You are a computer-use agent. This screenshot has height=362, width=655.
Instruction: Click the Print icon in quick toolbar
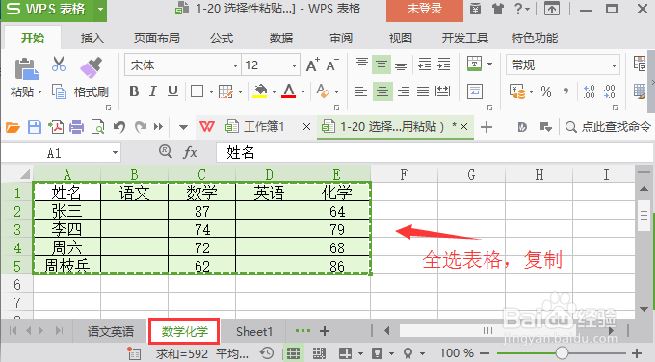76,127
